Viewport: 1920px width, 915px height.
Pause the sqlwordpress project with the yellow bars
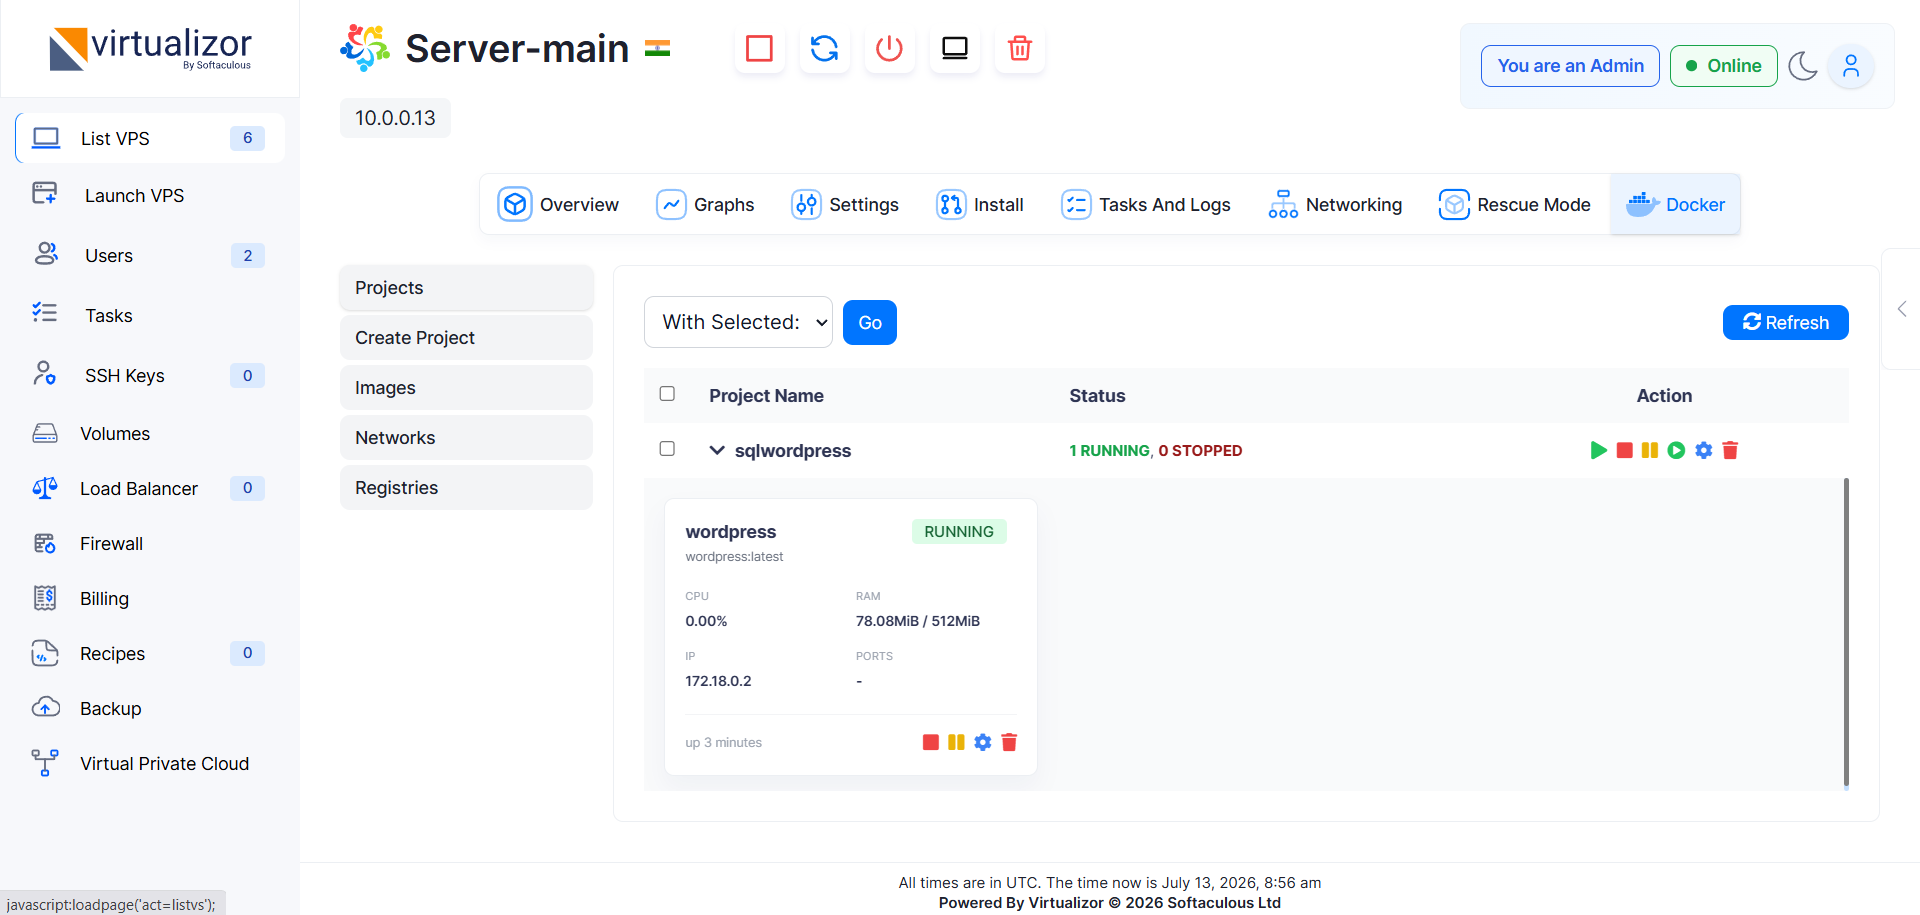click(x=1650, y=450)
